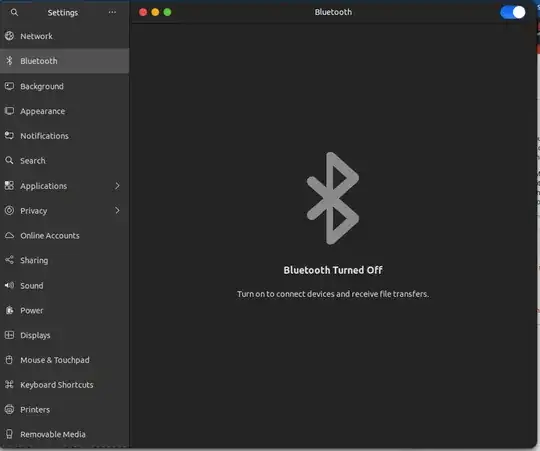Open the Sound settings

[65, 285]
